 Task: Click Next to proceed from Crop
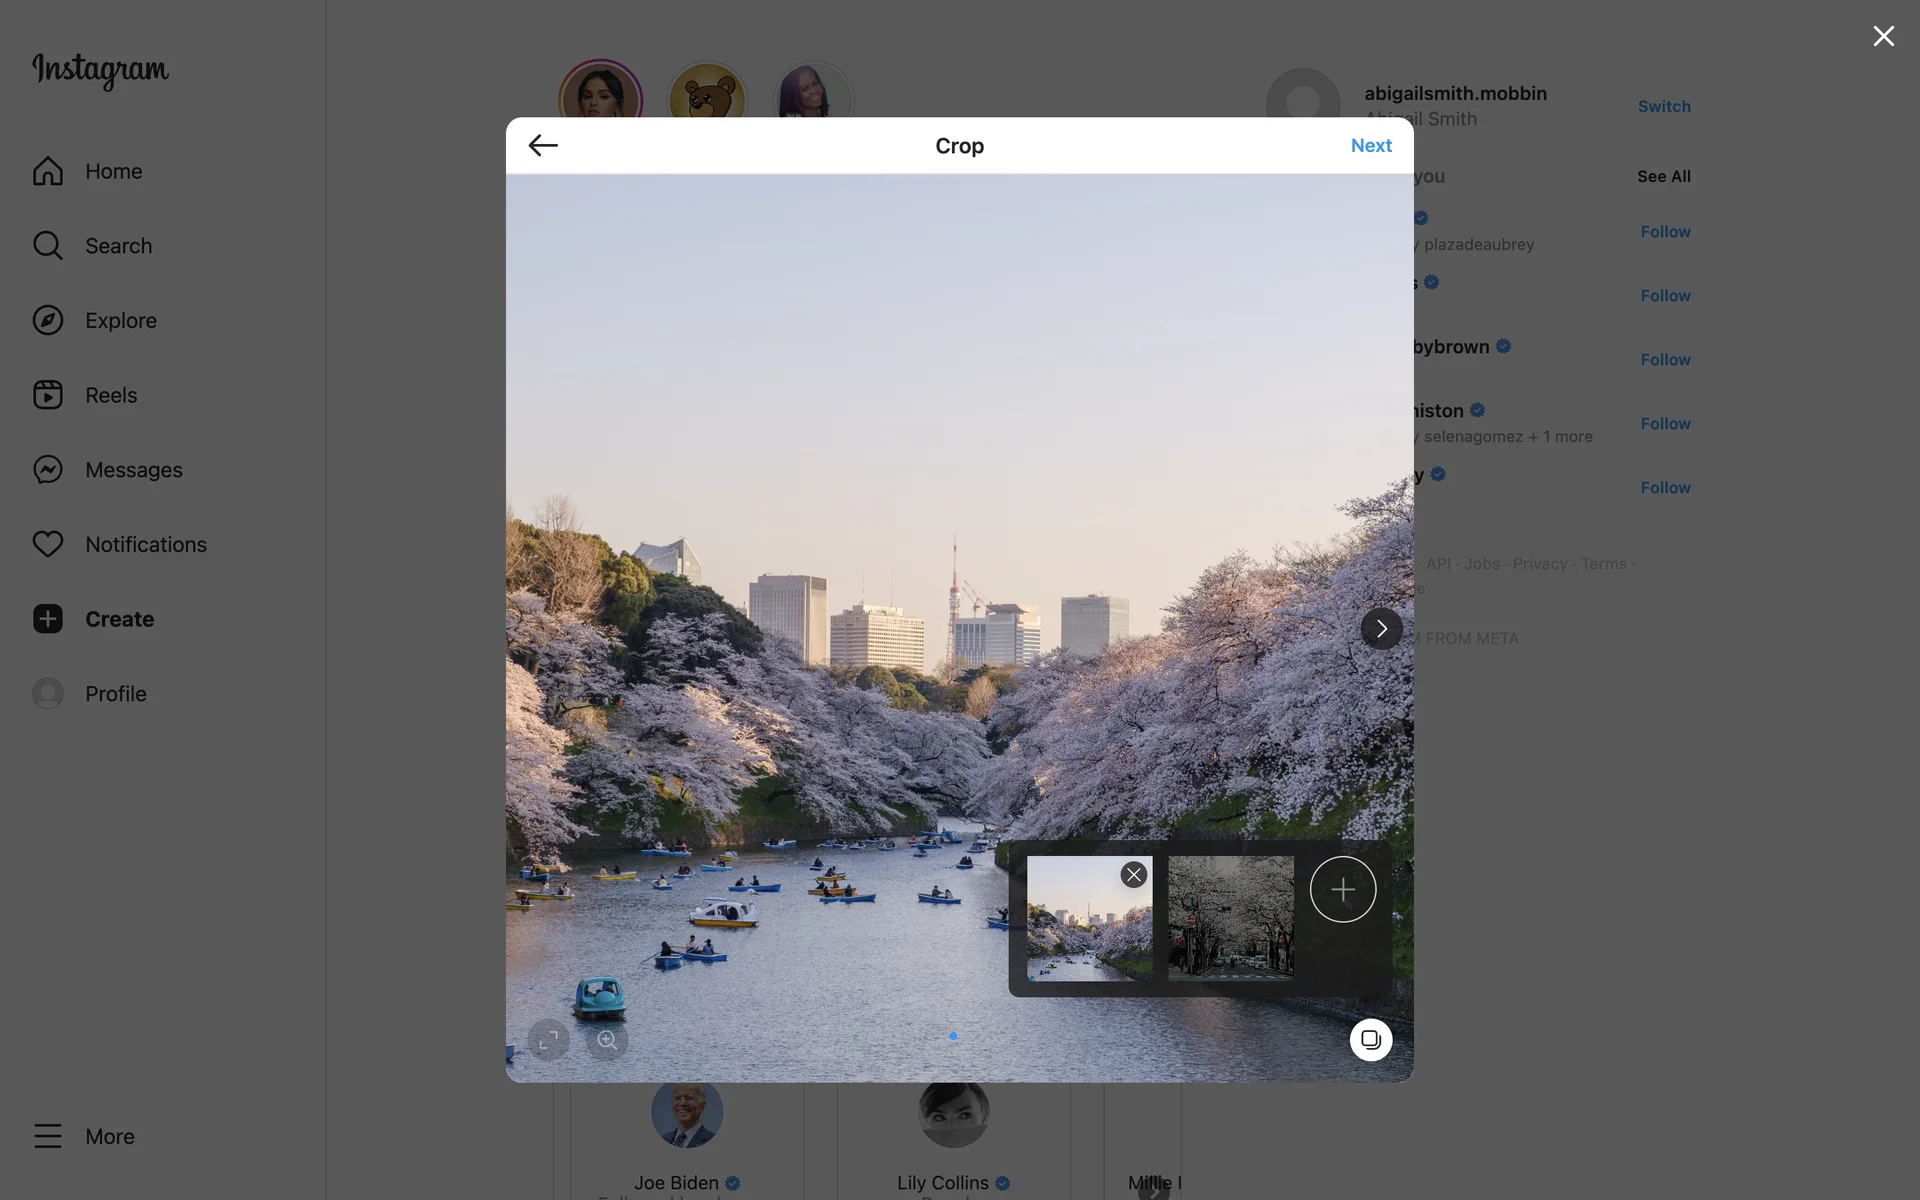[x=1370, y=146]
